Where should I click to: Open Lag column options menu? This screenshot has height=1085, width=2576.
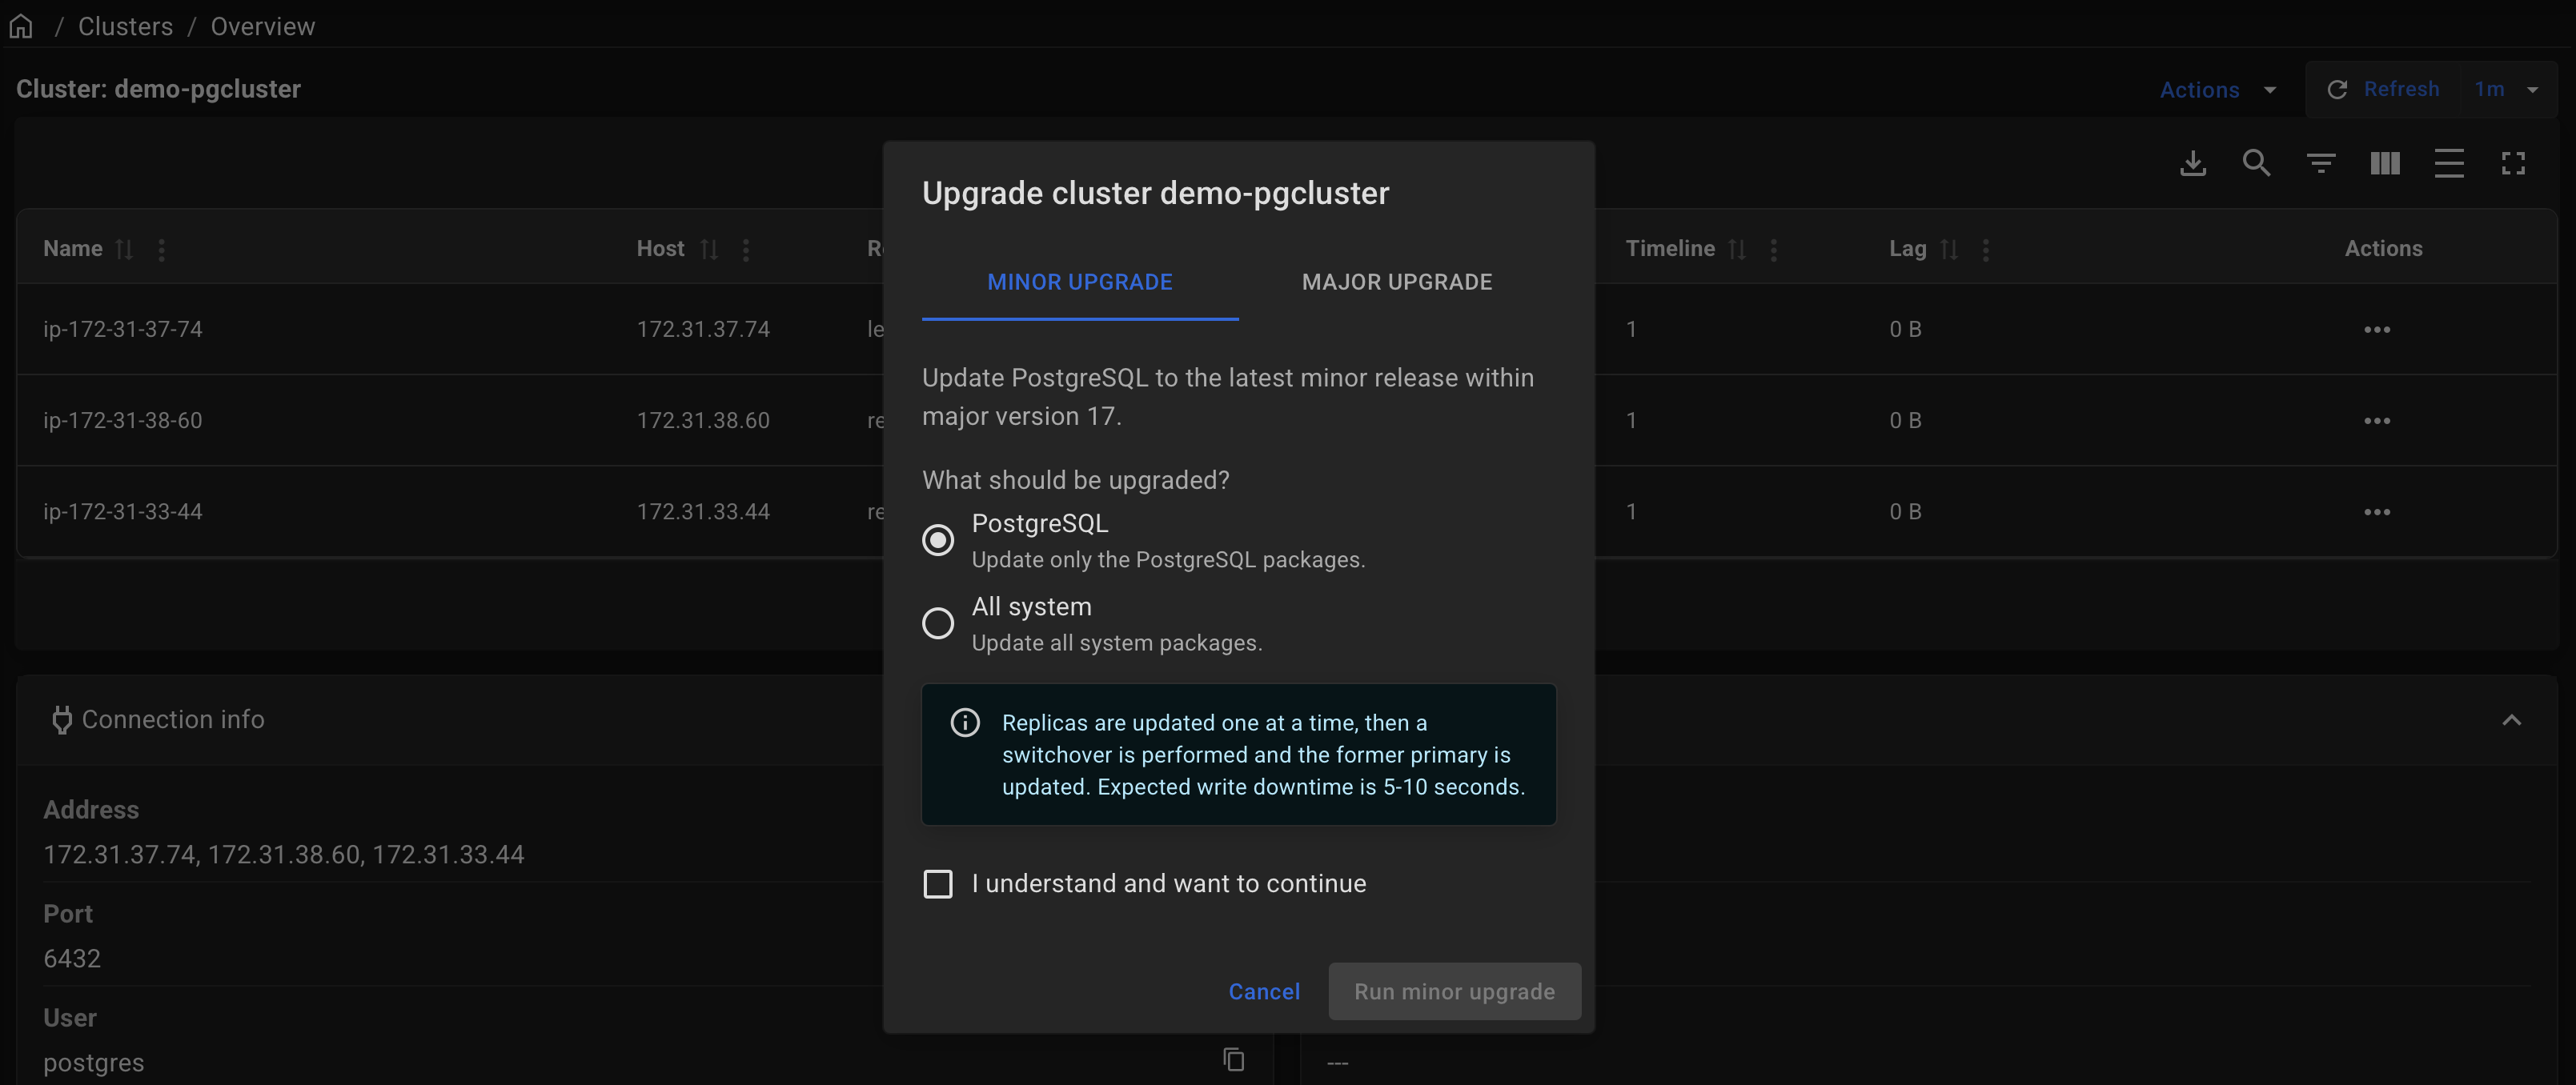[x=1985, y=249]
